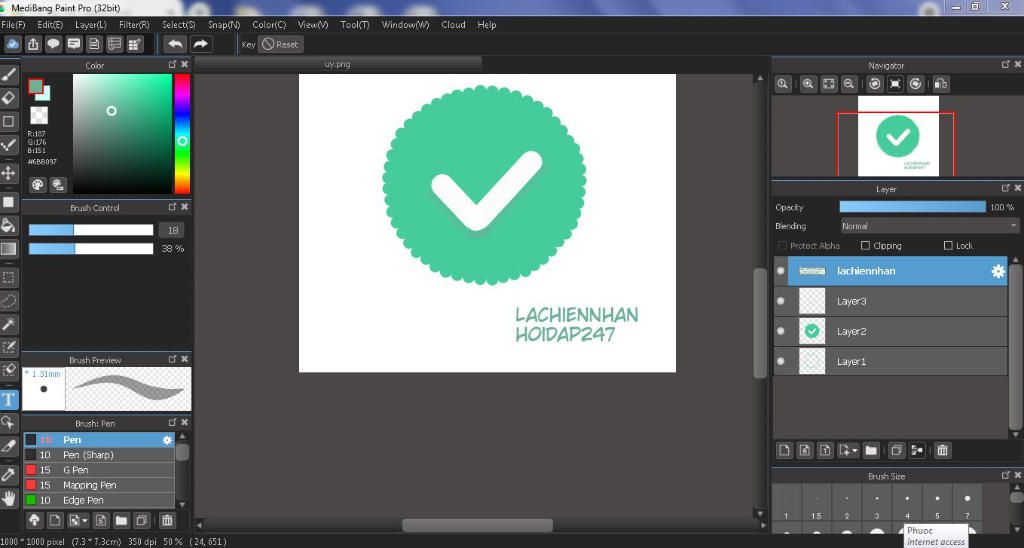Viewport: 1024px width, 548px height.
Task: Select the Text tool
Action: click(x=8, y=399)
